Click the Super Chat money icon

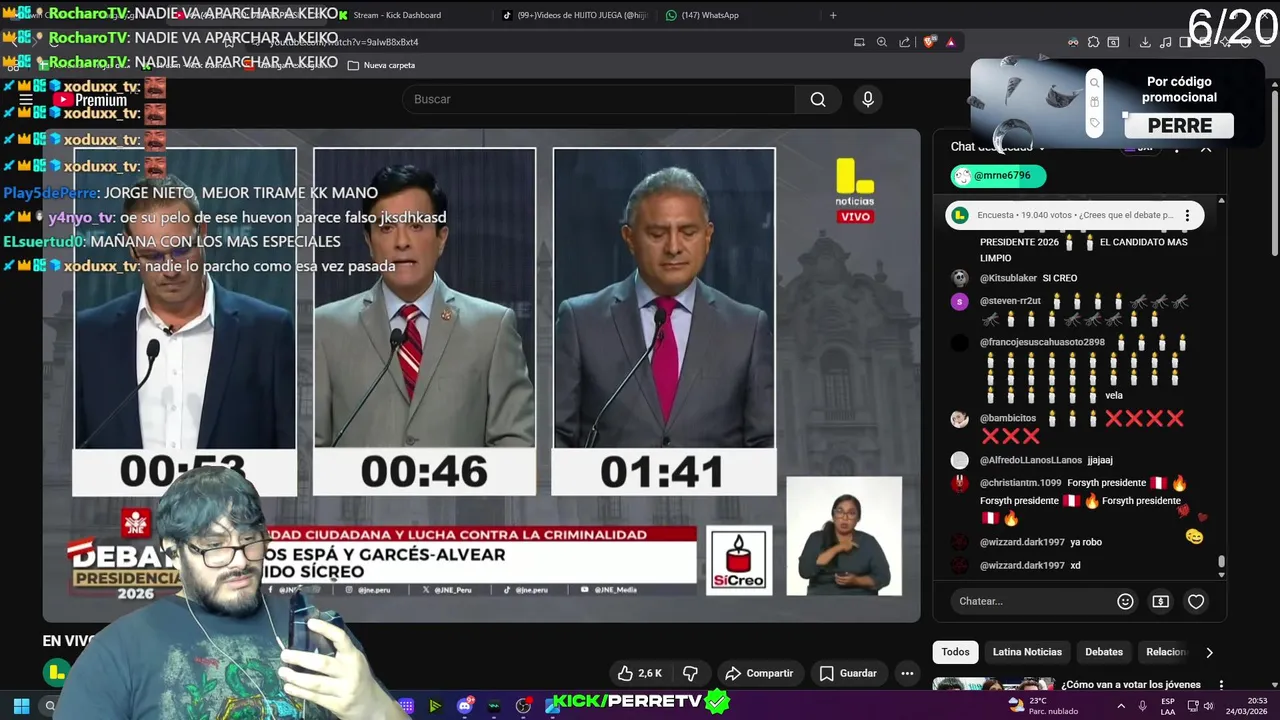[1160, 601]
